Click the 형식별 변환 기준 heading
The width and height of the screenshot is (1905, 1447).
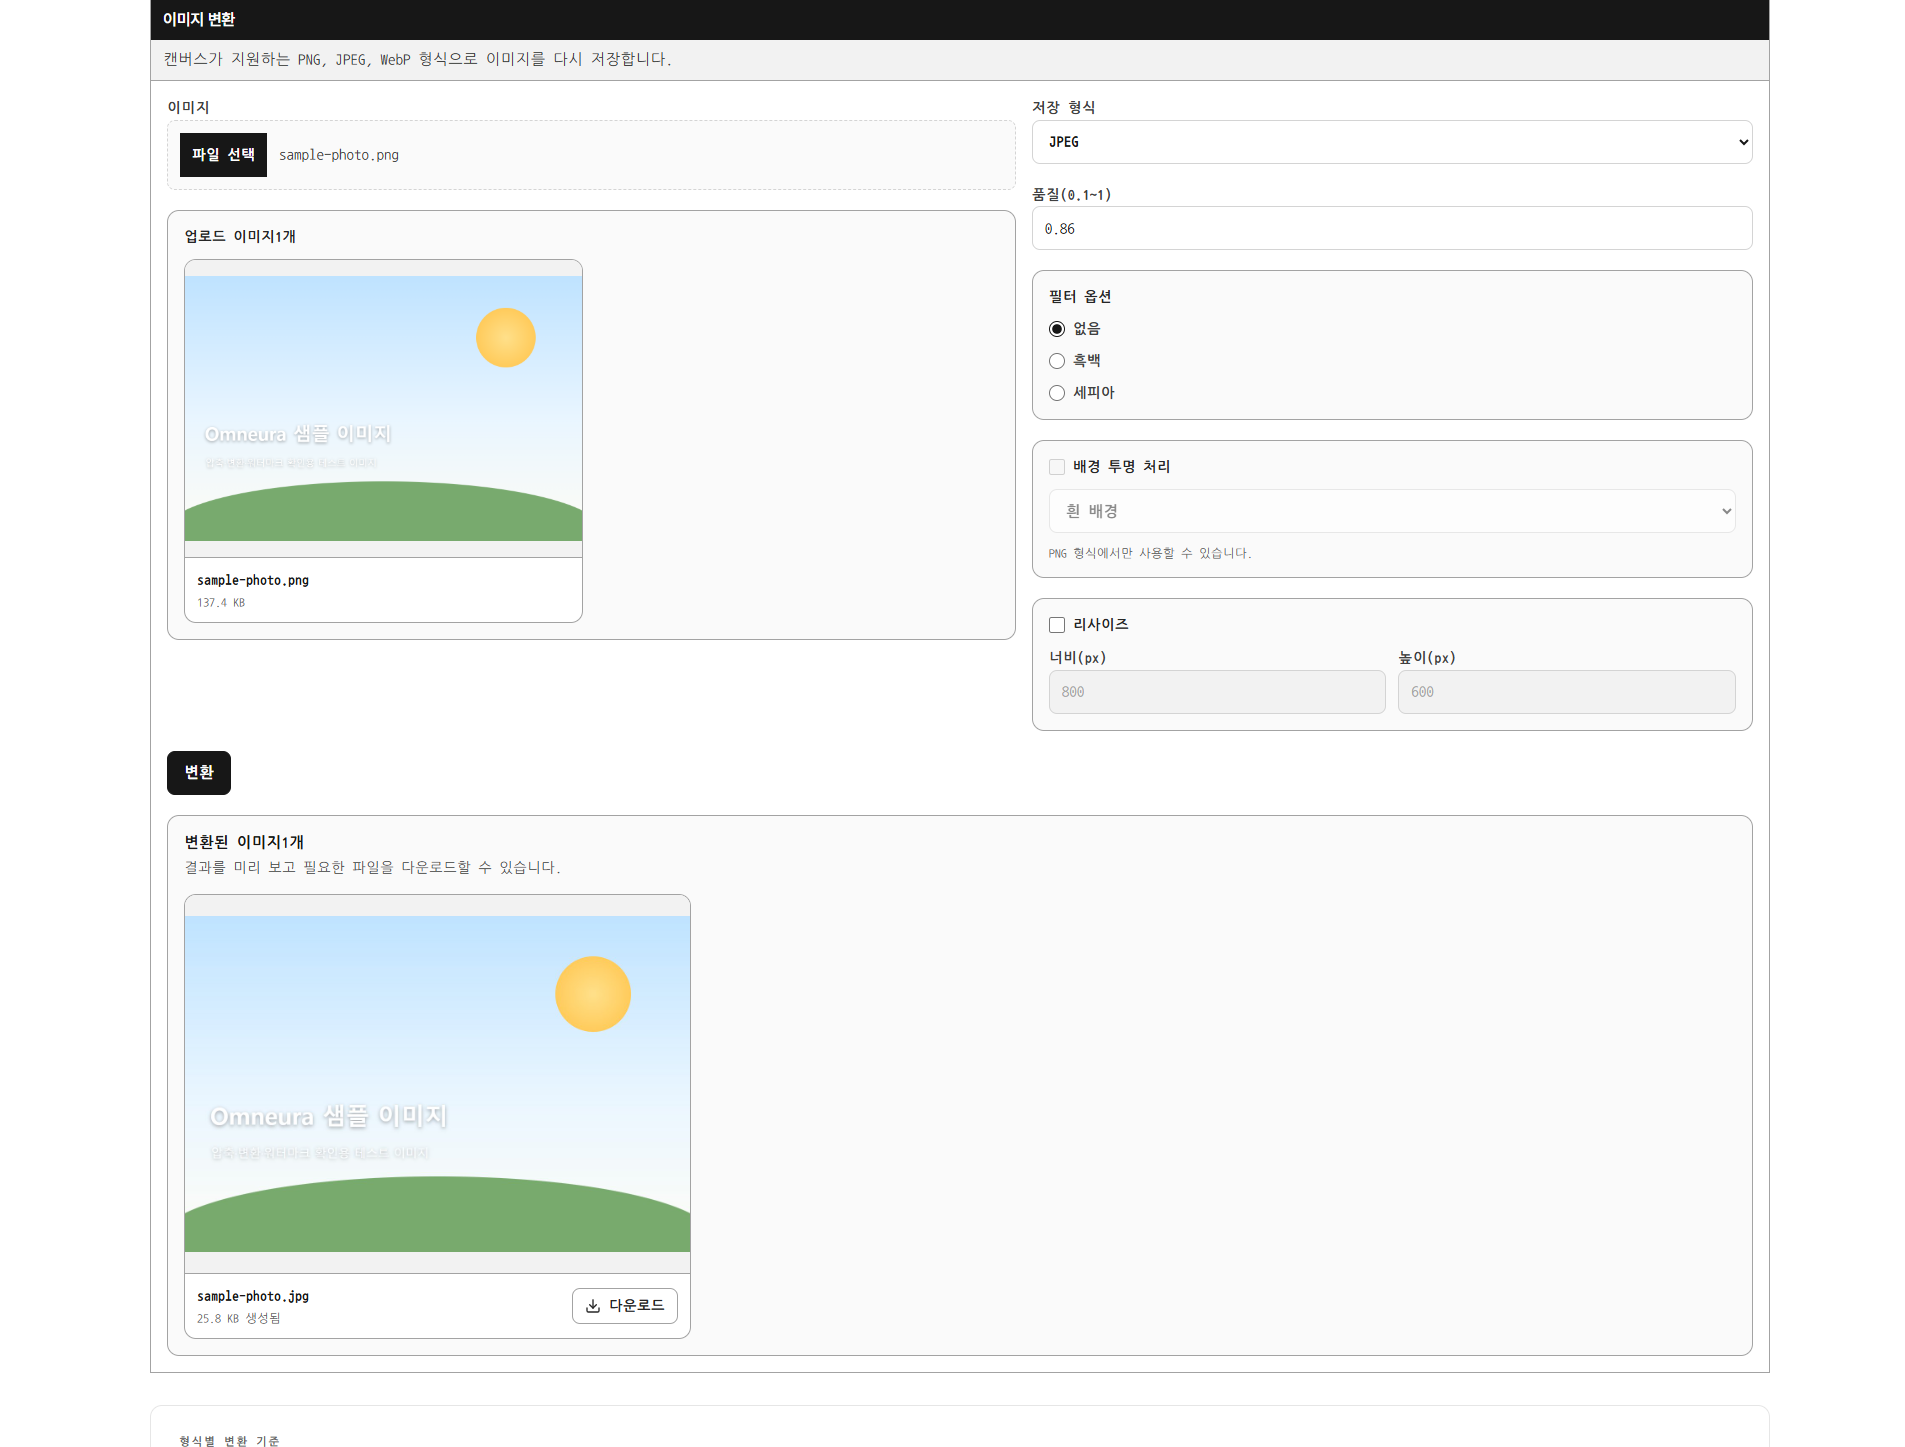[x=229, y=1440]
